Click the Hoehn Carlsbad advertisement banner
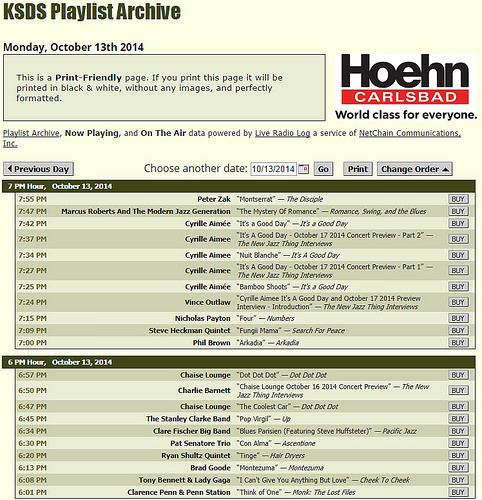Screen dimensions: 482x500 [406, 87]
